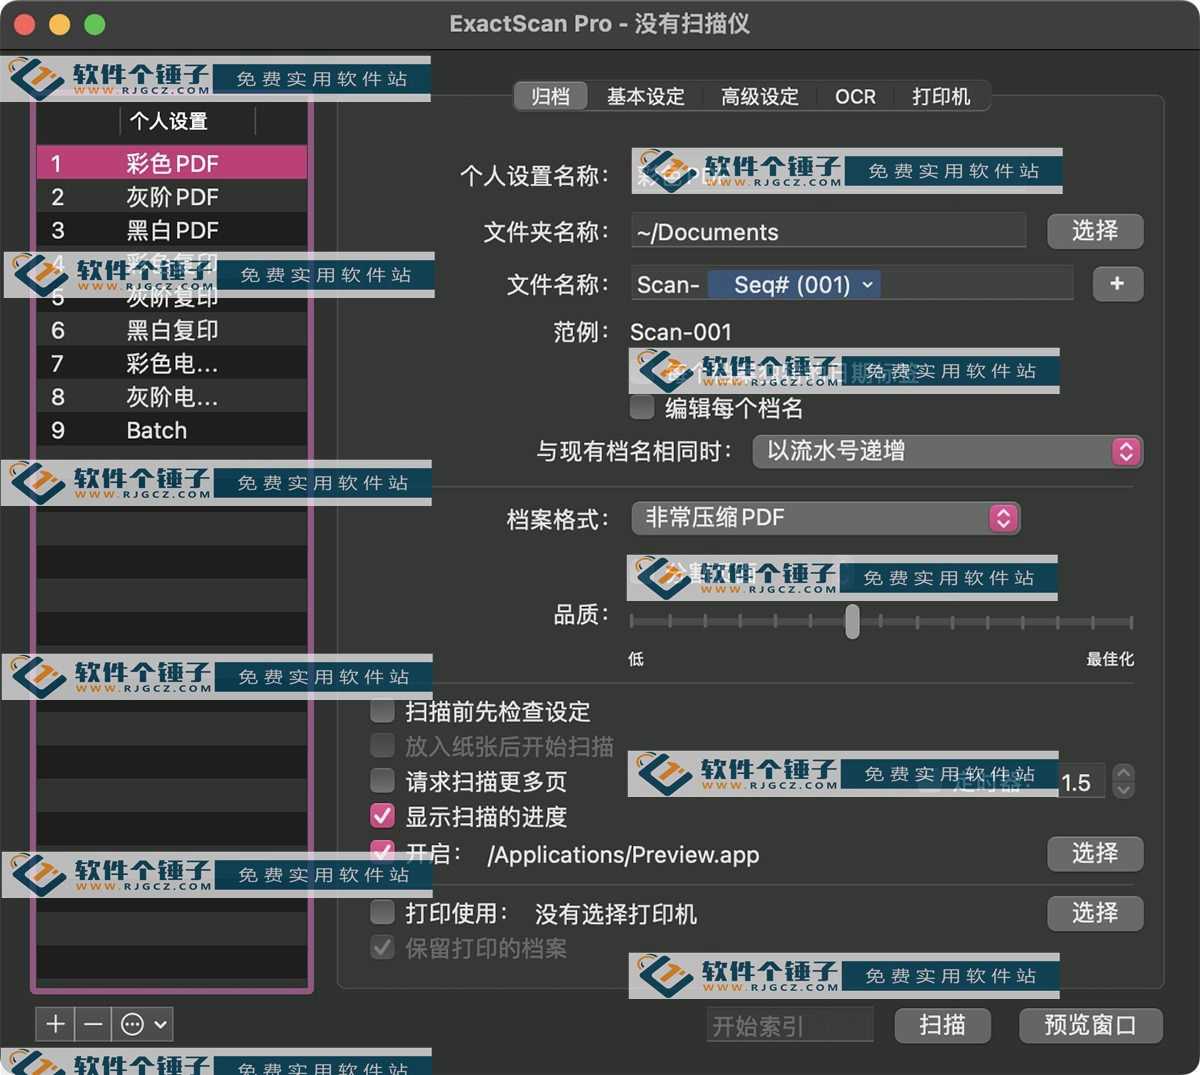This screenshot has width=1200, height=1075.
Task: Click 选择 next to /Applications/Preview.app
Action: (1095, 854)
